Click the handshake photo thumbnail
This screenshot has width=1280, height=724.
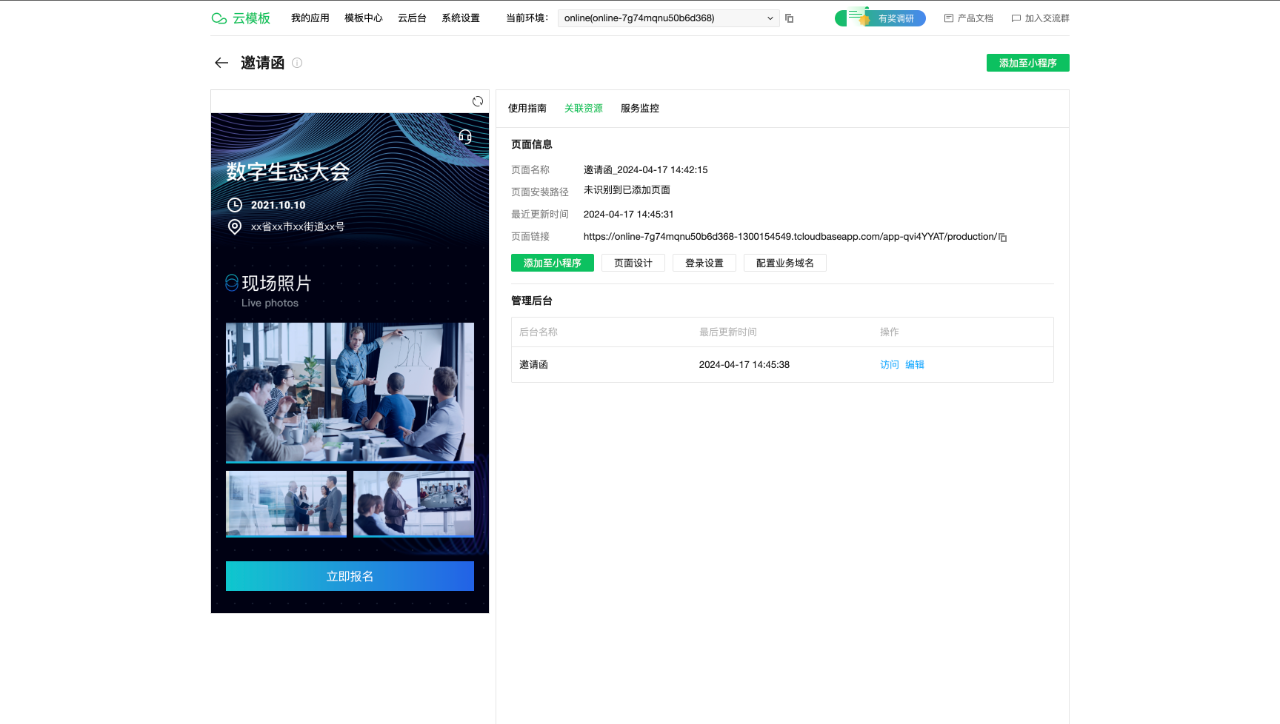click(286, 504)
